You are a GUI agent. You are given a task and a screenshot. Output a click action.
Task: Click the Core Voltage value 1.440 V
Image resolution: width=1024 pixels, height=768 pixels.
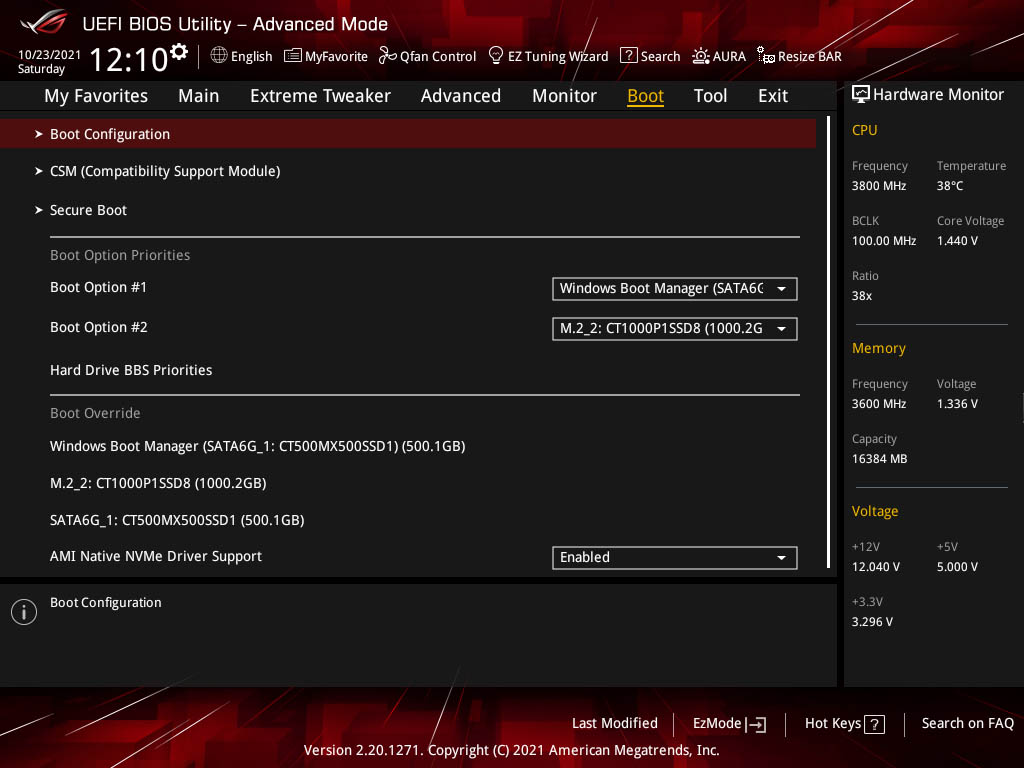pos(957,241)
